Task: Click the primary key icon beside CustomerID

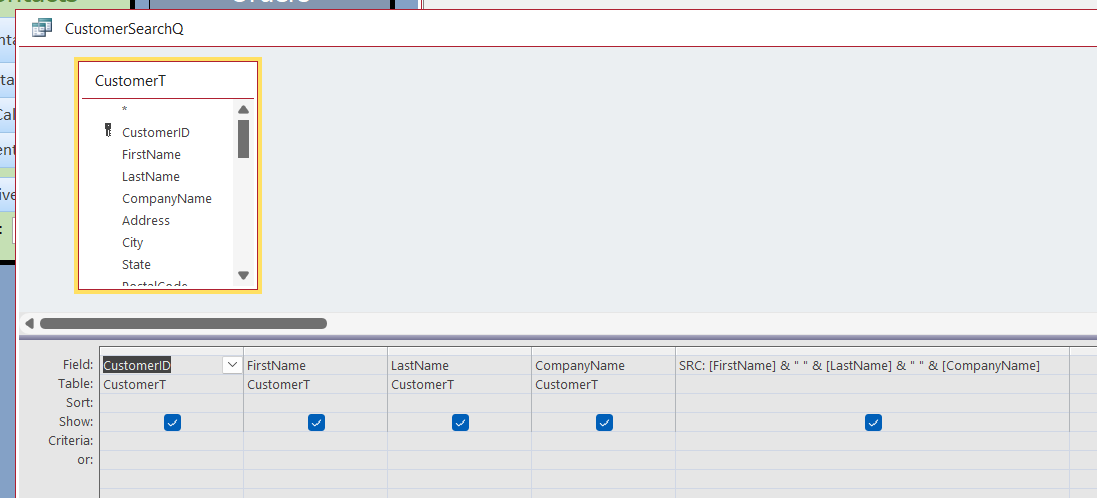Action: tap(108, 132)
